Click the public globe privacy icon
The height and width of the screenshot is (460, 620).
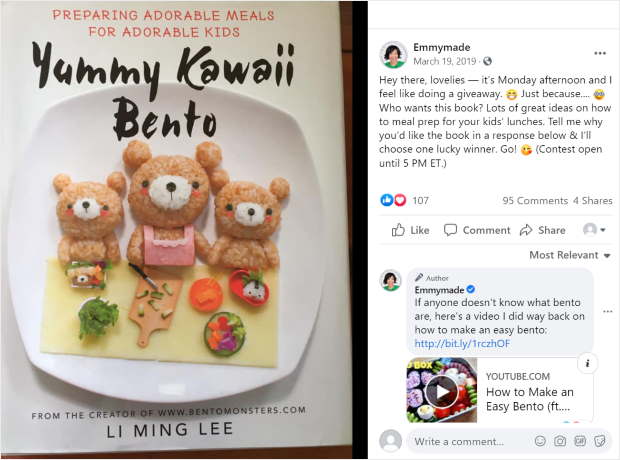pos(488,61)
